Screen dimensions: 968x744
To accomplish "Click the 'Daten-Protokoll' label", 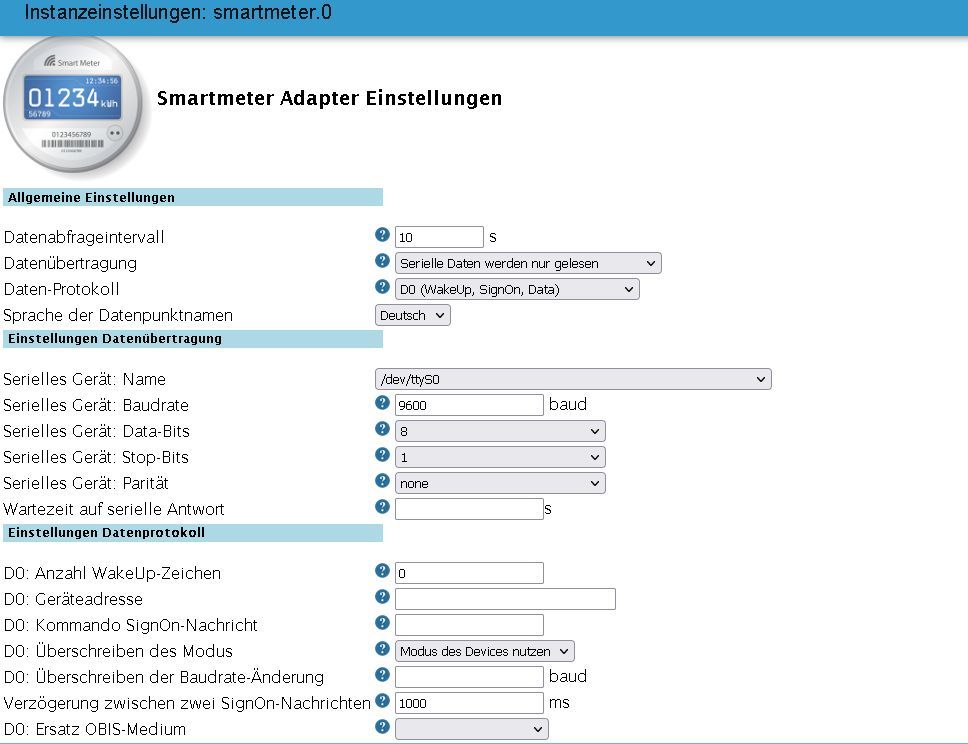I will pyautogui.click(x=62, y=289).
